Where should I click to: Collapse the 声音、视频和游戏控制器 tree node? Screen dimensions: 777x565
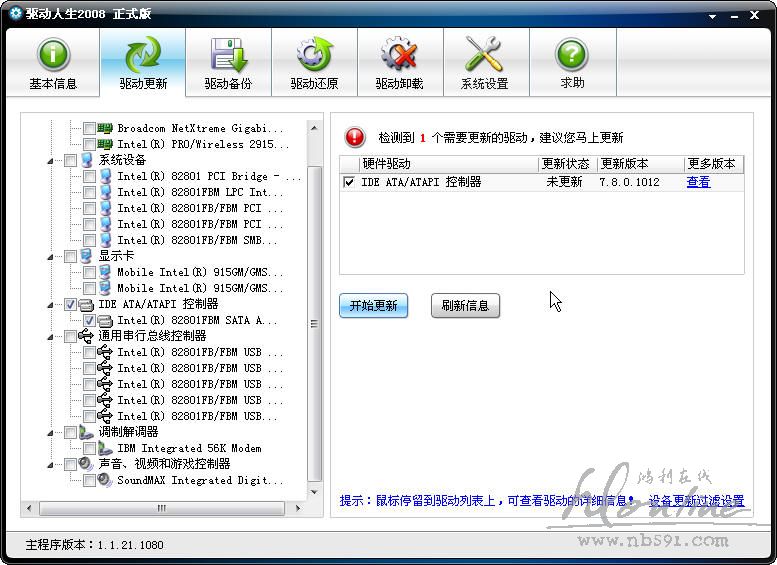click(51, 465)
